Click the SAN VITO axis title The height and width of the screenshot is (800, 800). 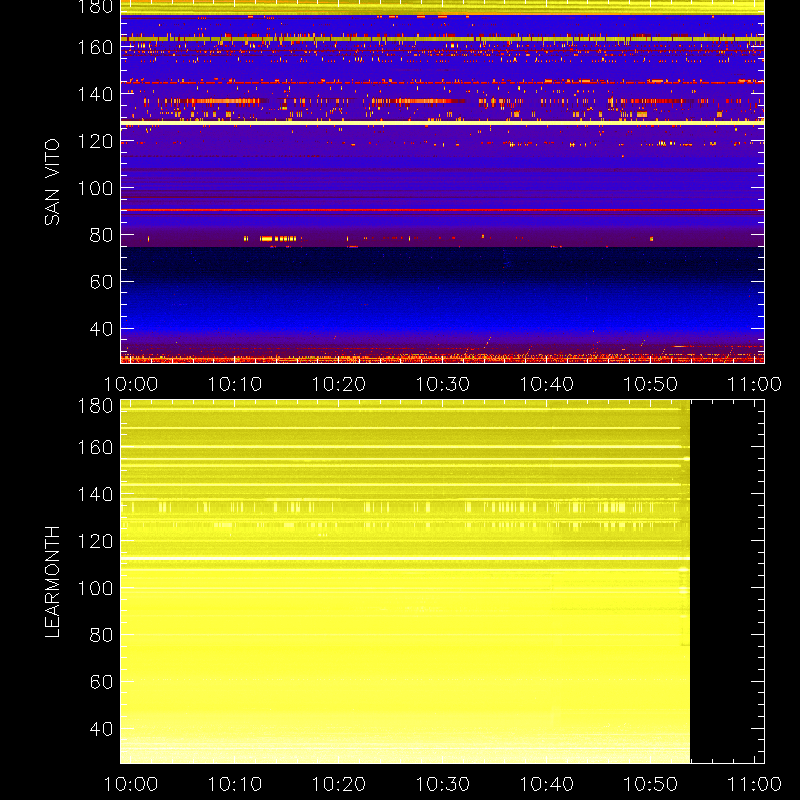[x=52, y=182]
